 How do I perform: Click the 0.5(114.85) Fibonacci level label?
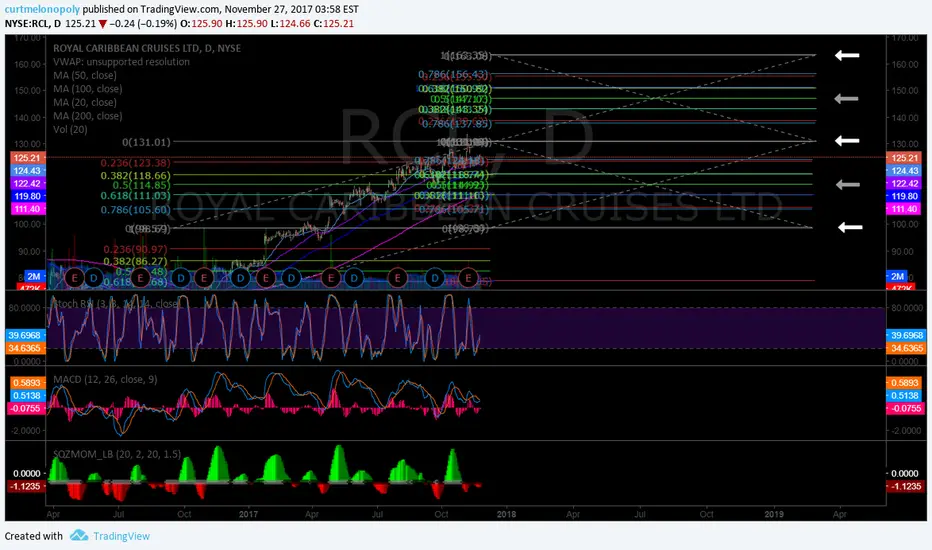click(141, 186)
